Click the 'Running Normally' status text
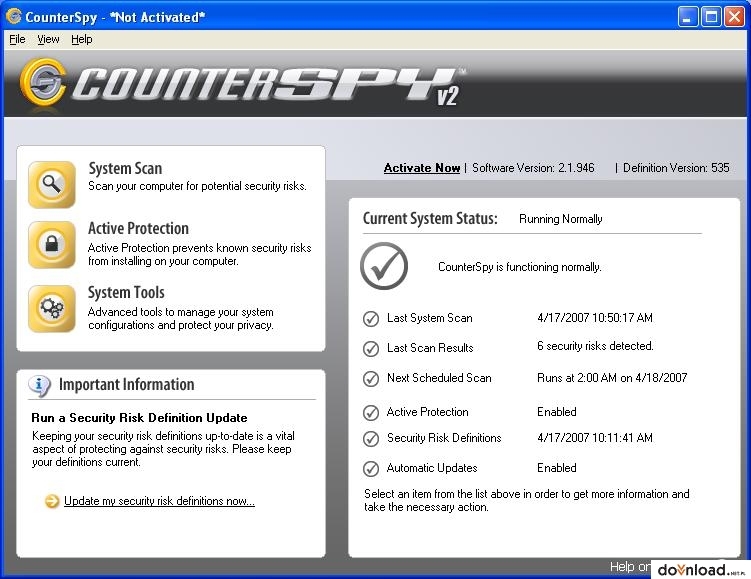751x579 pixels. point(560,219)
